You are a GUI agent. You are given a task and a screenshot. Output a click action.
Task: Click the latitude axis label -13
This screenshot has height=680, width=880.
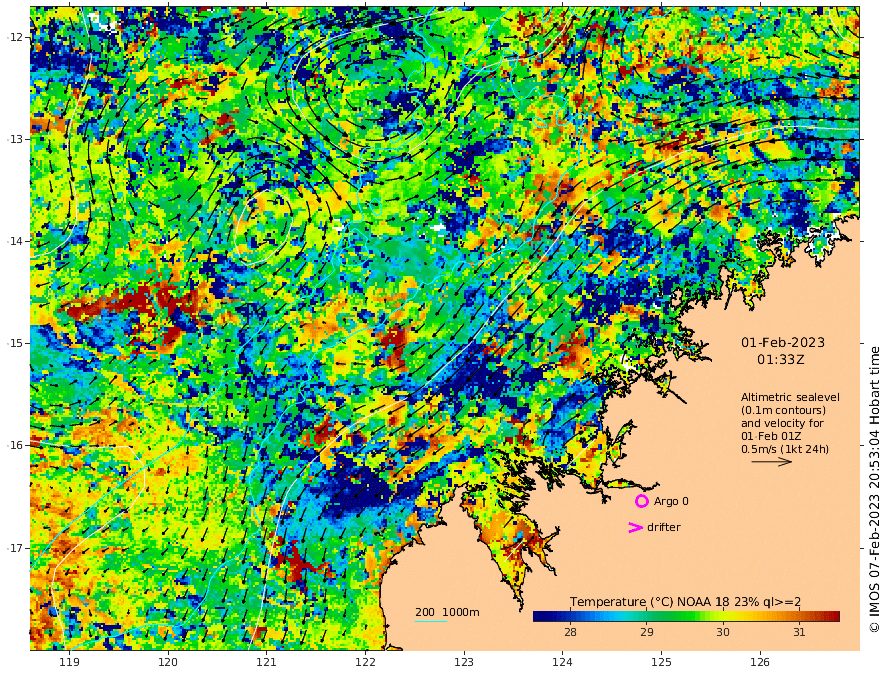coord(15,139)
